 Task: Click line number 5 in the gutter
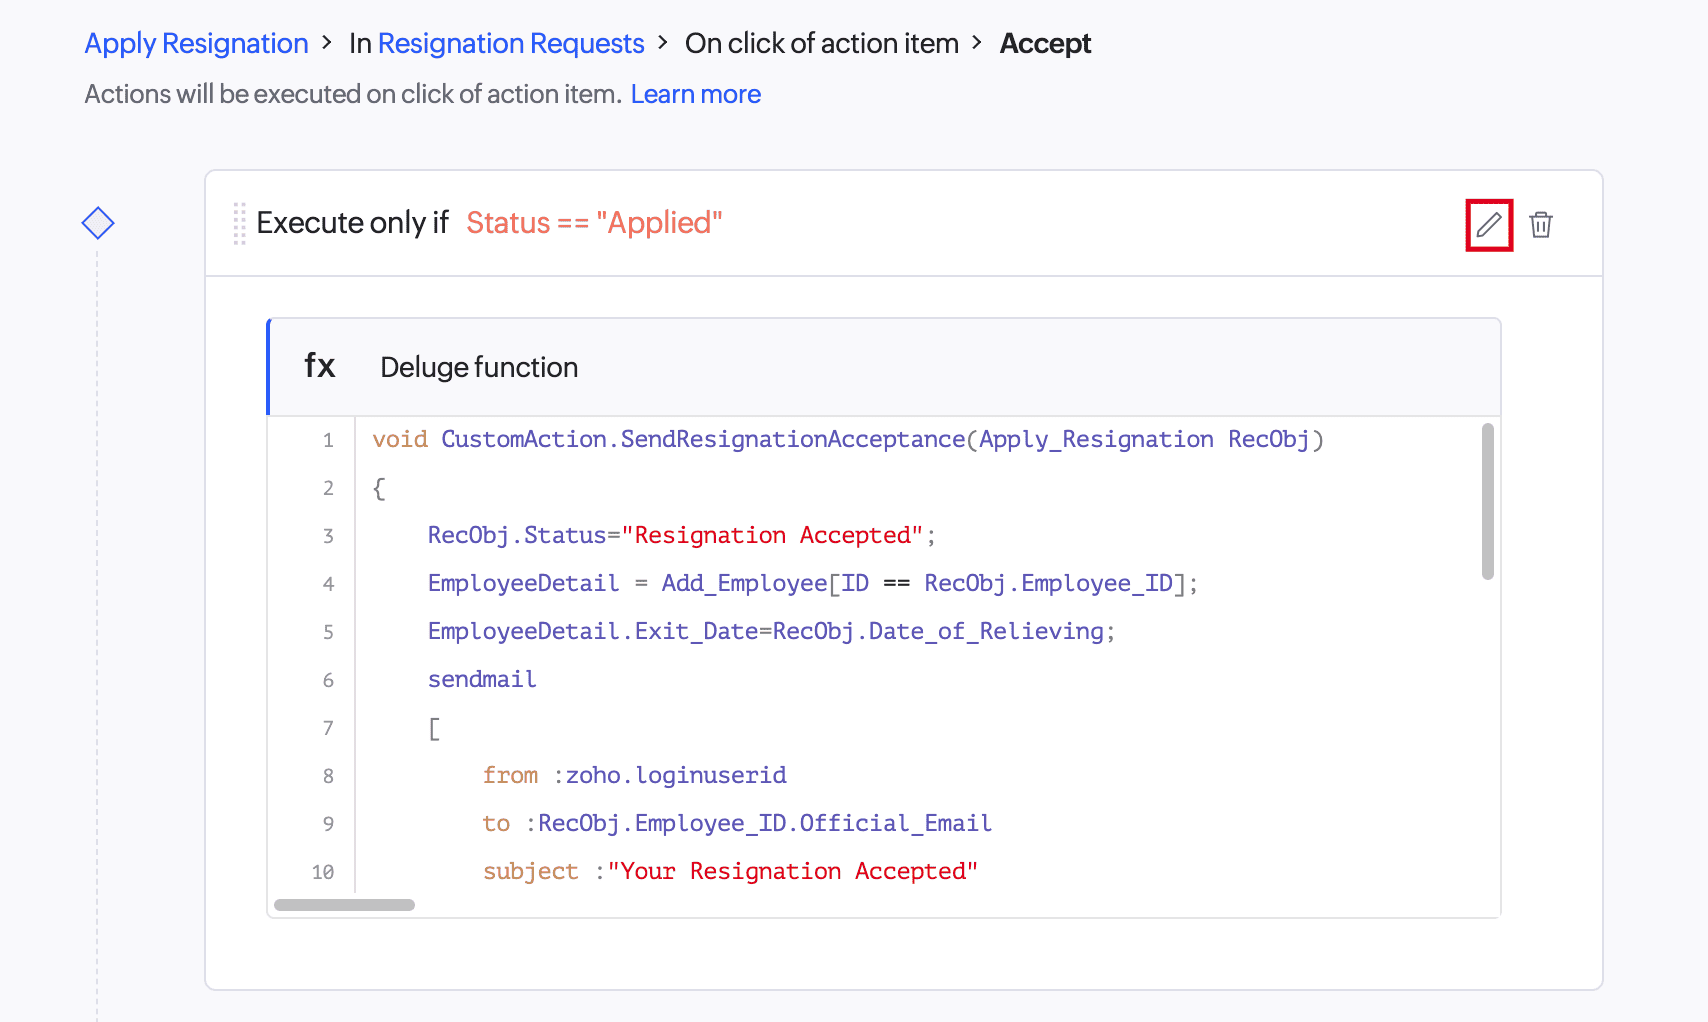(x=328, y=632)
